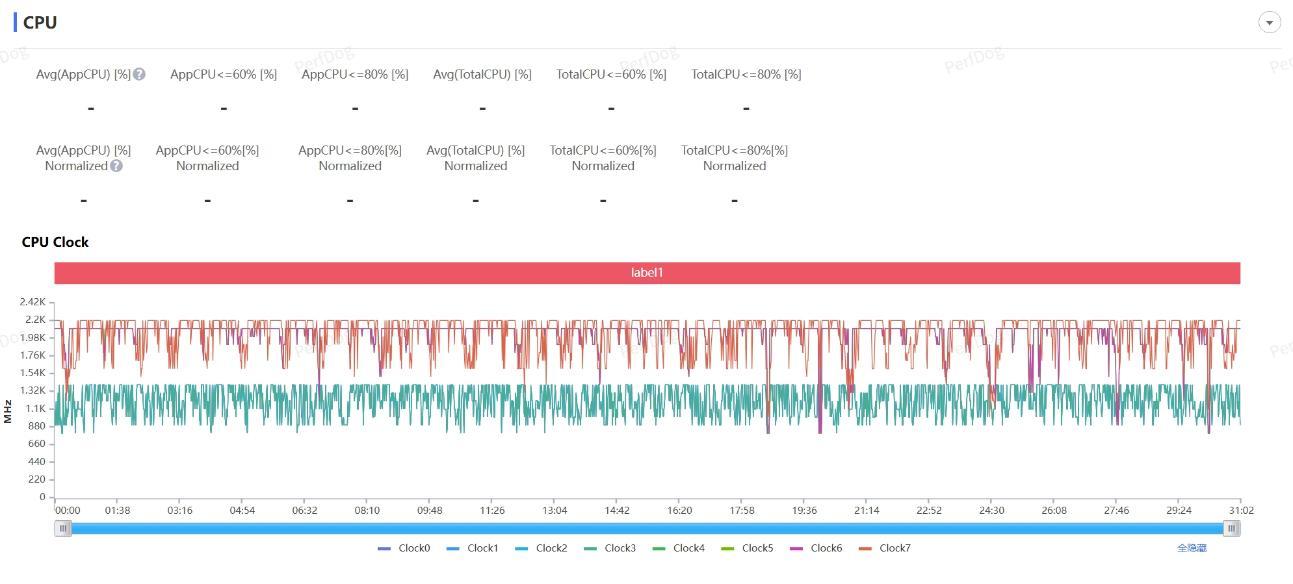Toggle Clock0 series in the legend
The height and width of the screenshot is (584, 1293).
(x=404, y=548)
